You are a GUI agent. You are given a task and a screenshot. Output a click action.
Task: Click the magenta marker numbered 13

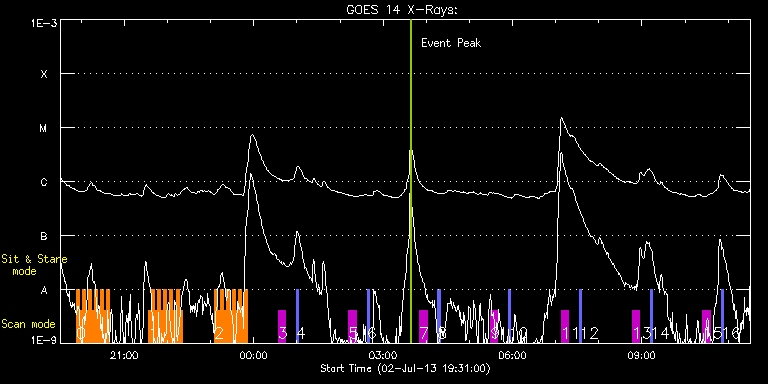[636, 326]
